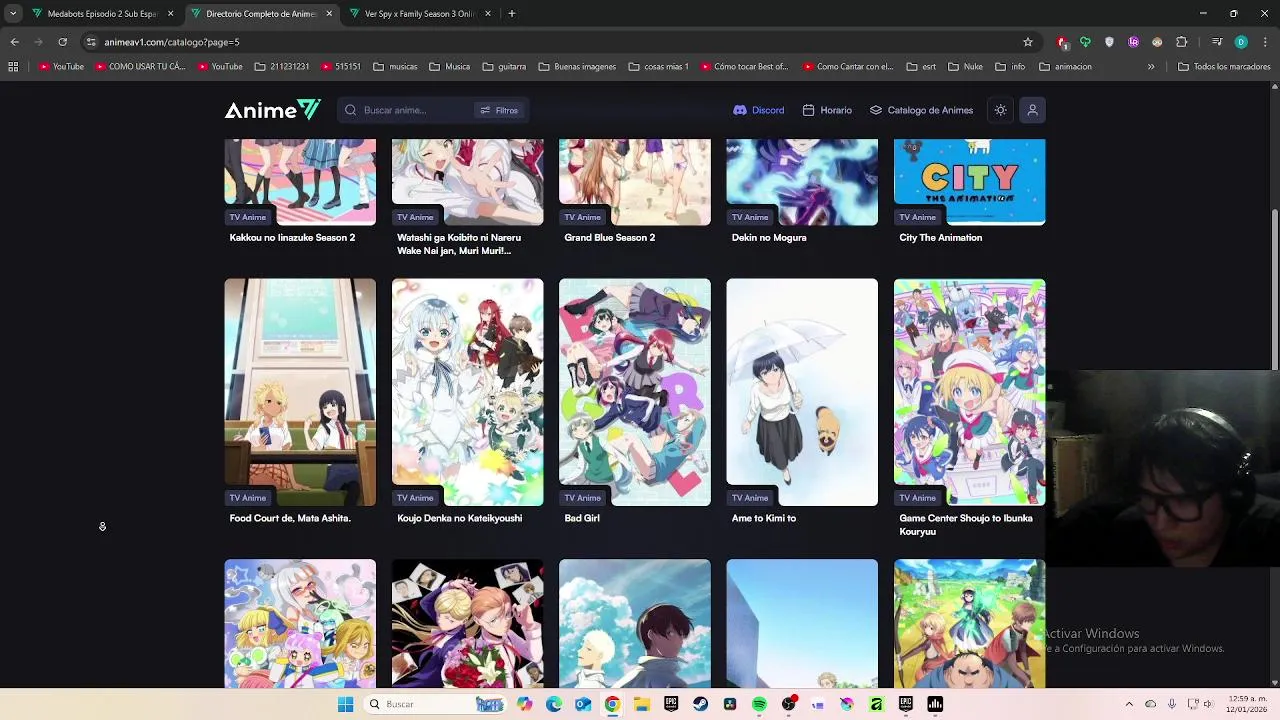This screenshot has height=720, width=1280.
Task: Open the Discord link
Action: click(759, 110)
